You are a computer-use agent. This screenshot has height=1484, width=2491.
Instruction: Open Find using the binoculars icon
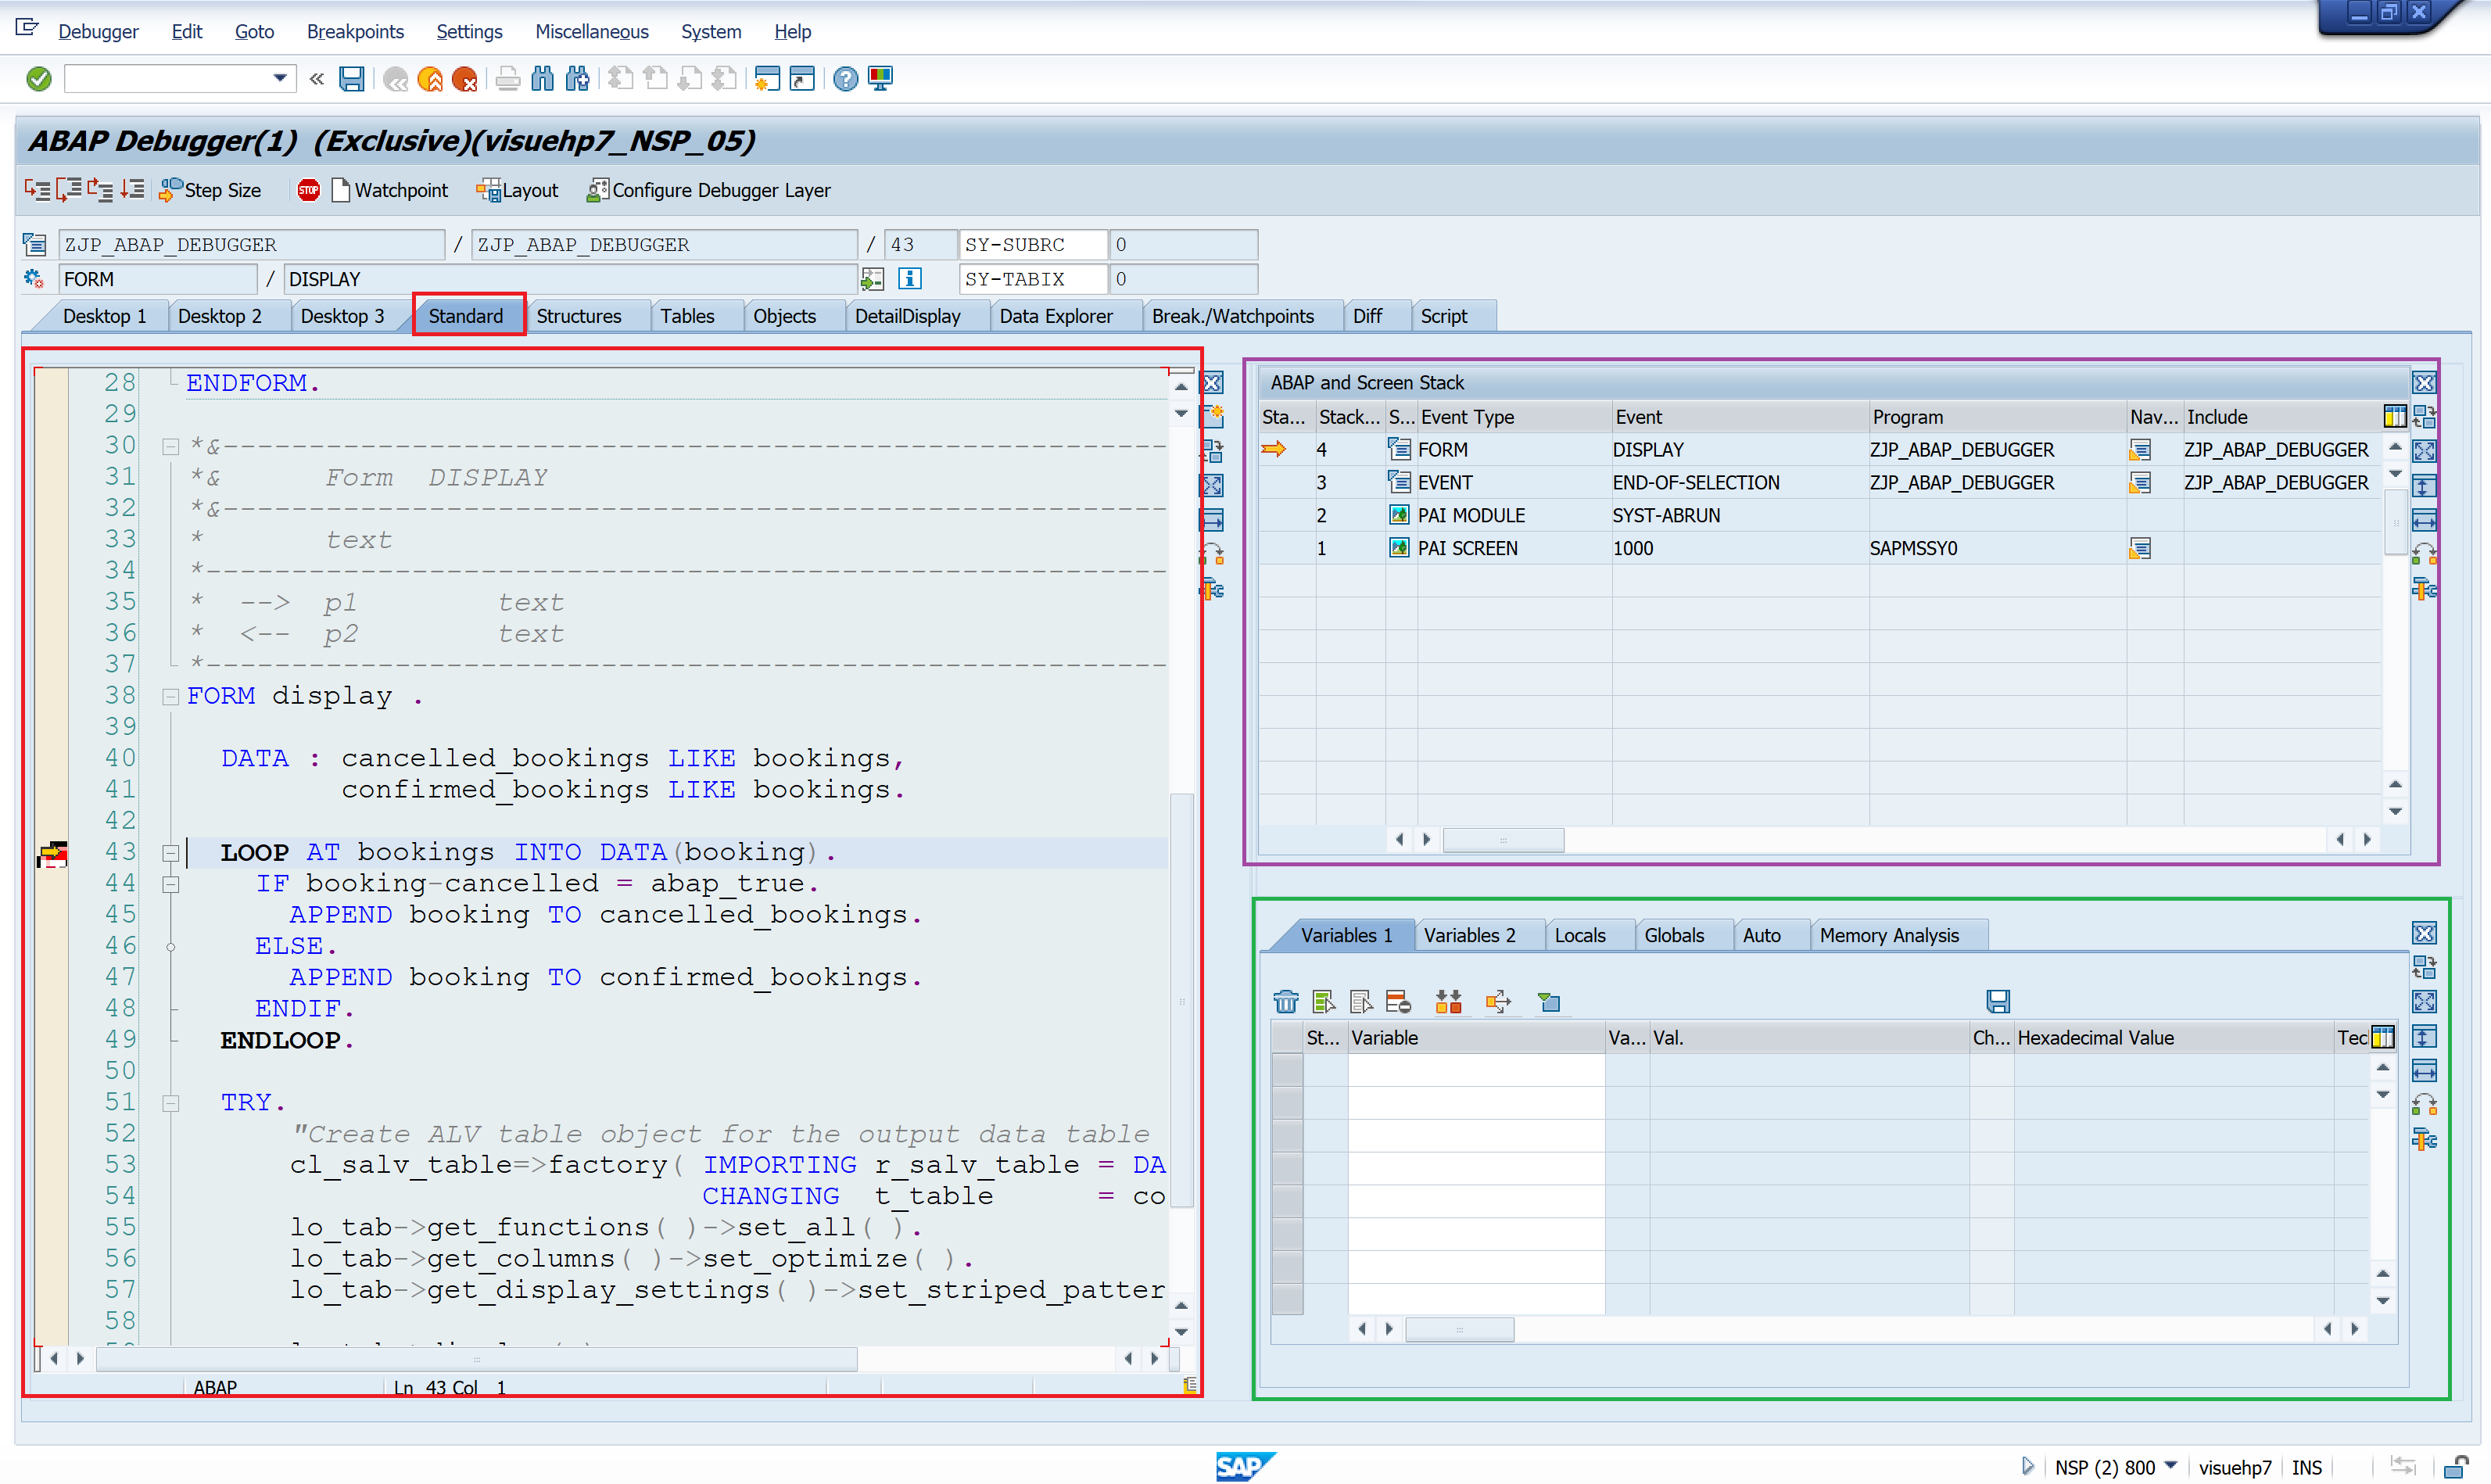point(543,78)
